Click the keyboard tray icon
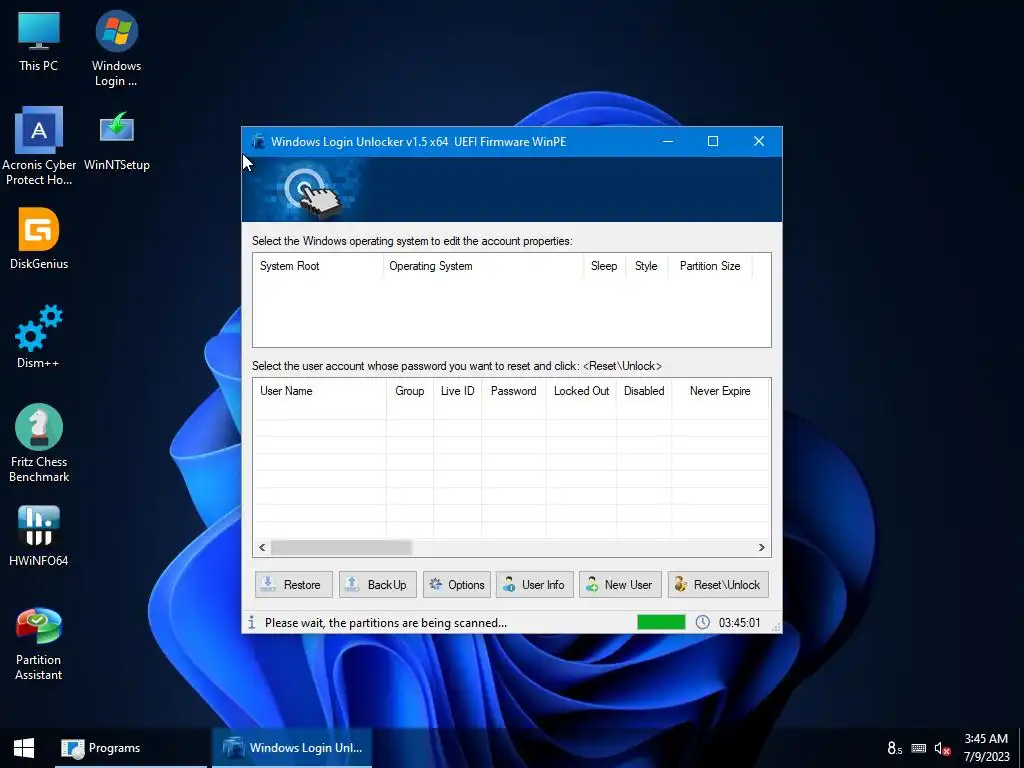The width and height of the screenshot is (1024, 768). [x=918, y=748]
